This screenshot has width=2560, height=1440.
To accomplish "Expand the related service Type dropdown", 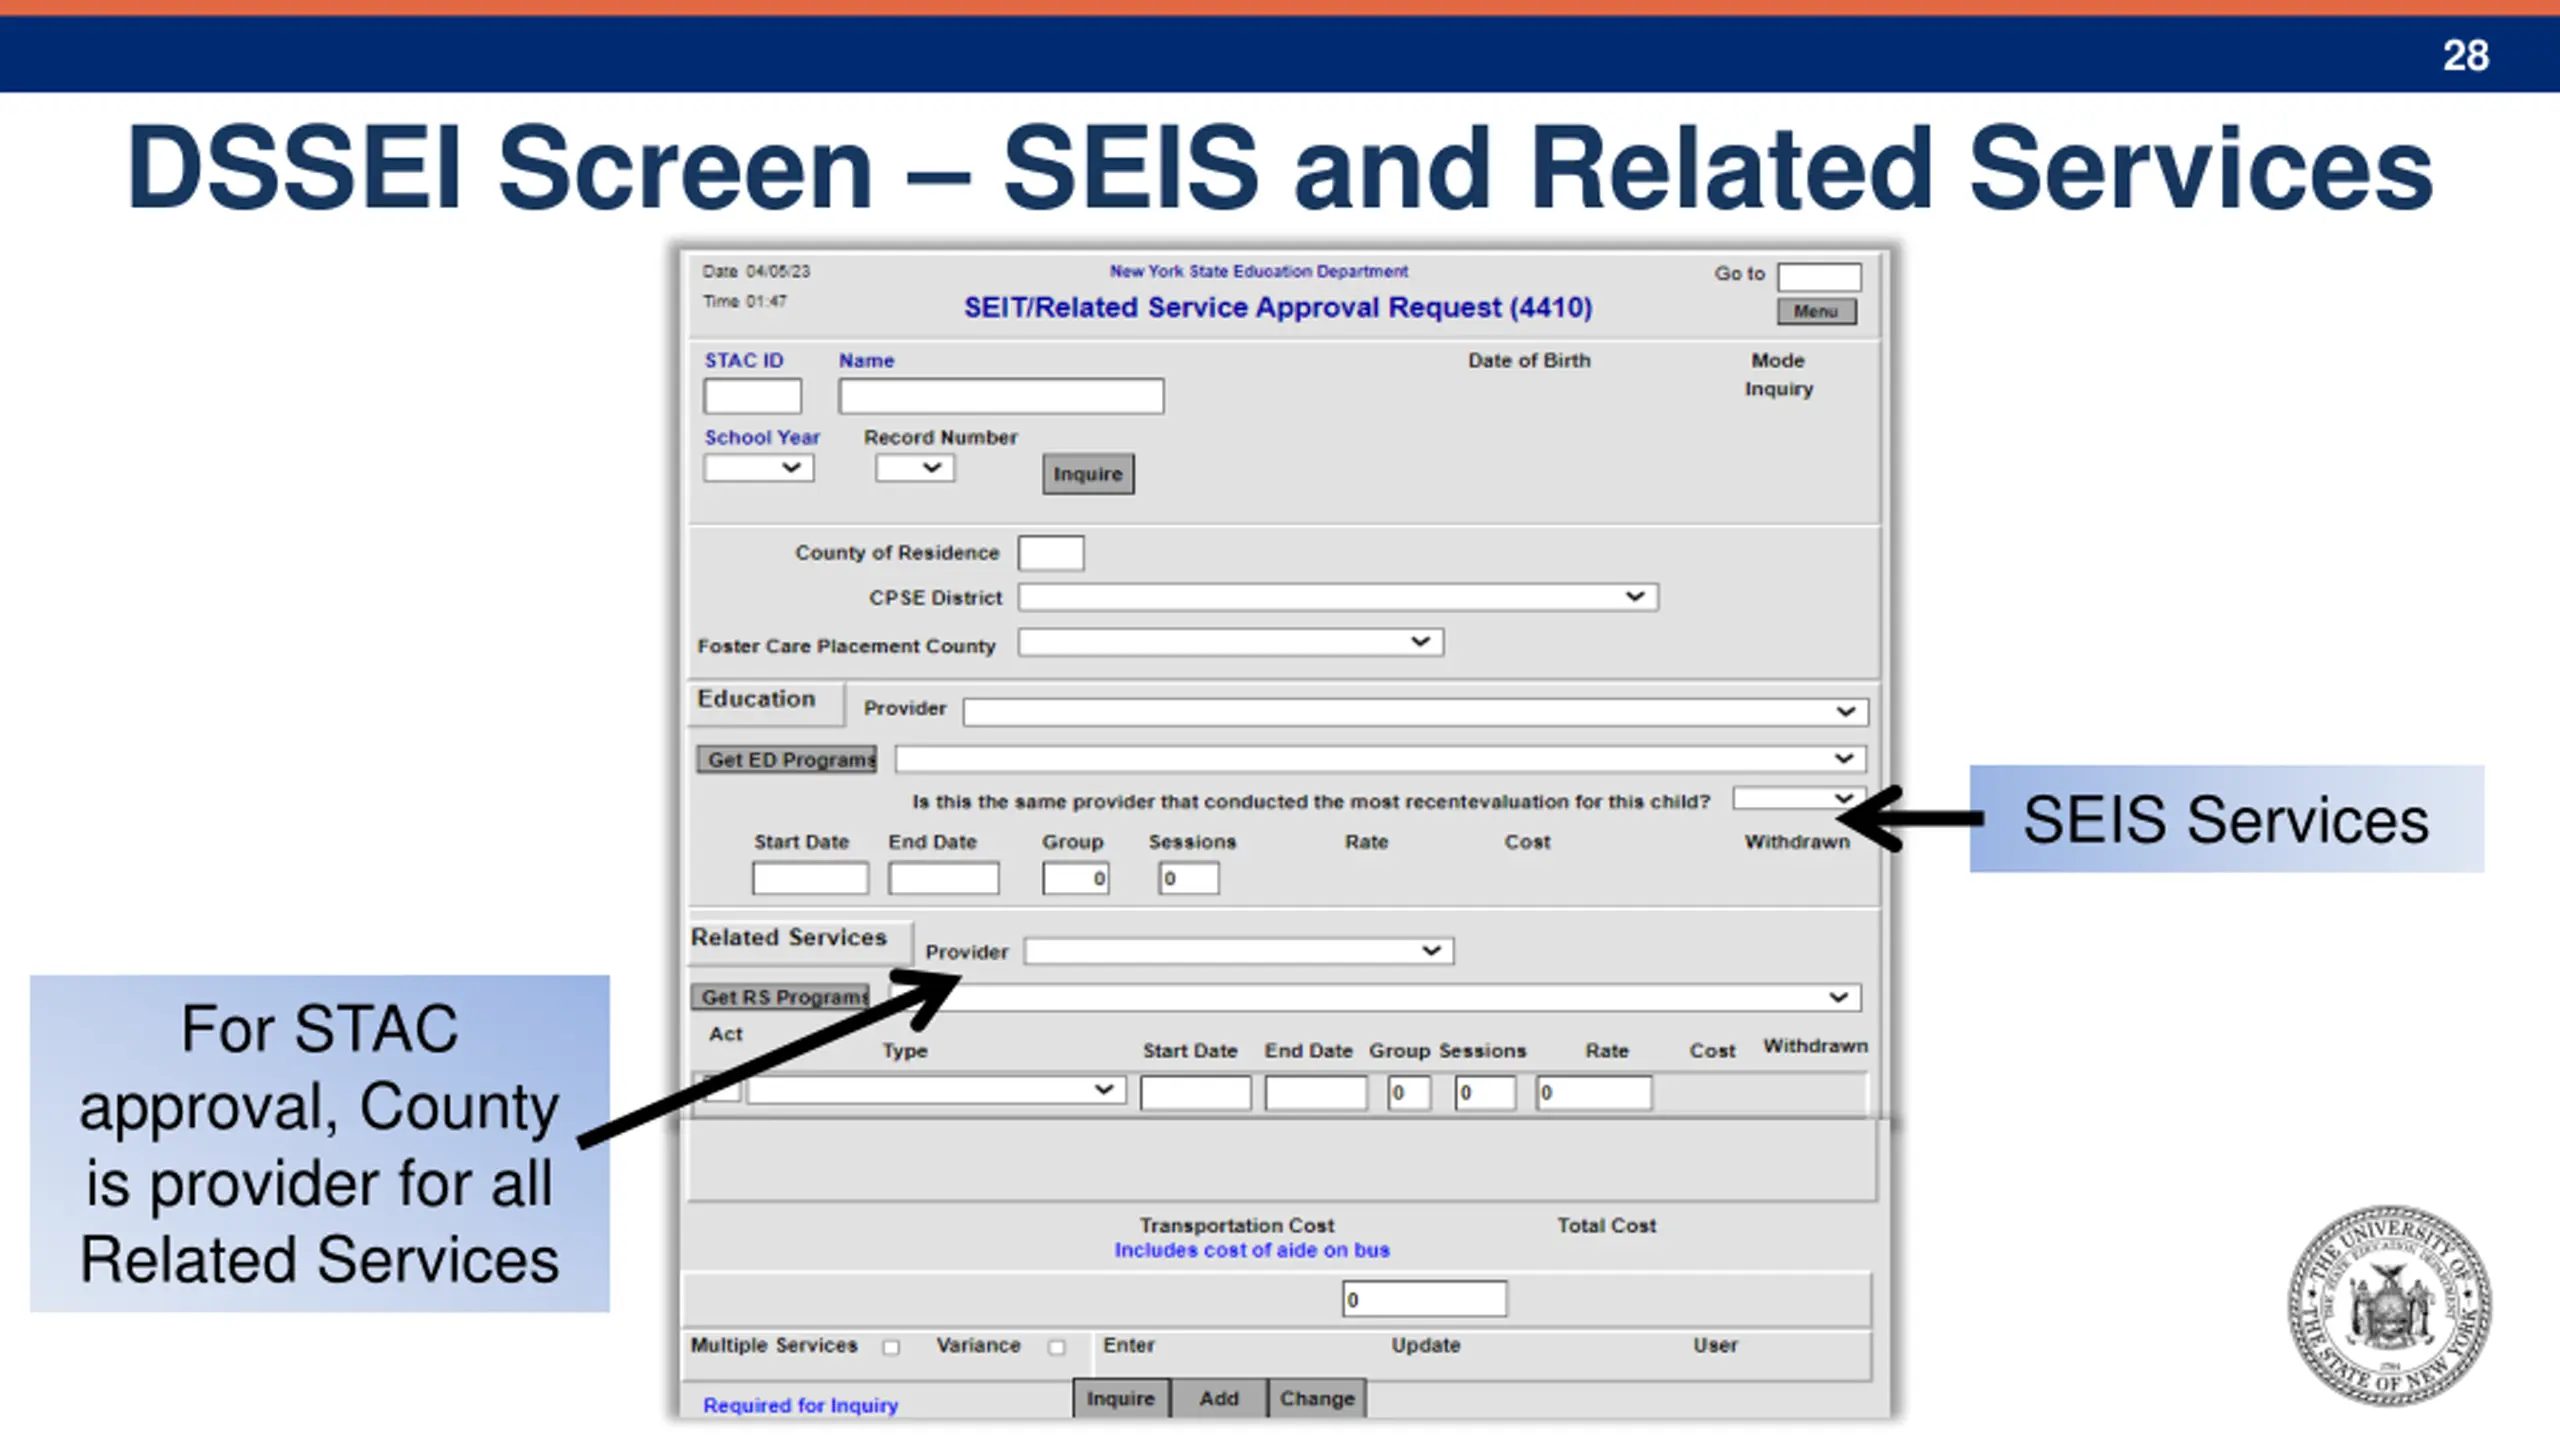I will [937, 1090].
